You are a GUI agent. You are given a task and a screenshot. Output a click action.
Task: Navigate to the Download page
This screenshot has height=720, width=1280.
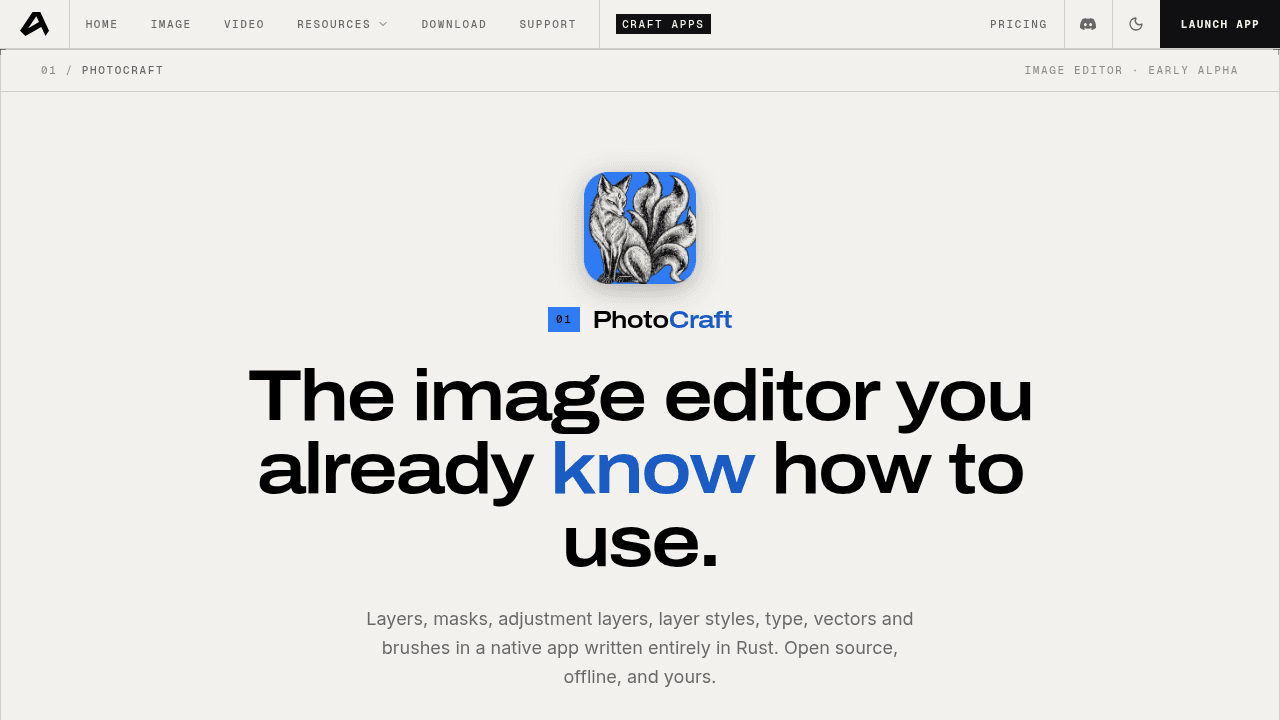point(454,24)
